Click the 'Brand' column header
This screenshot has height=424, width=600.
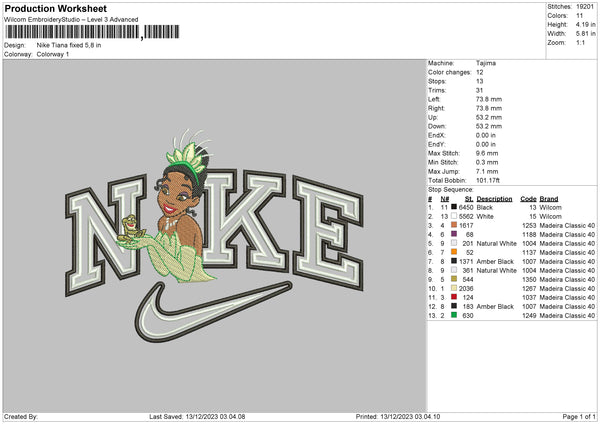(x=549, y=199)
